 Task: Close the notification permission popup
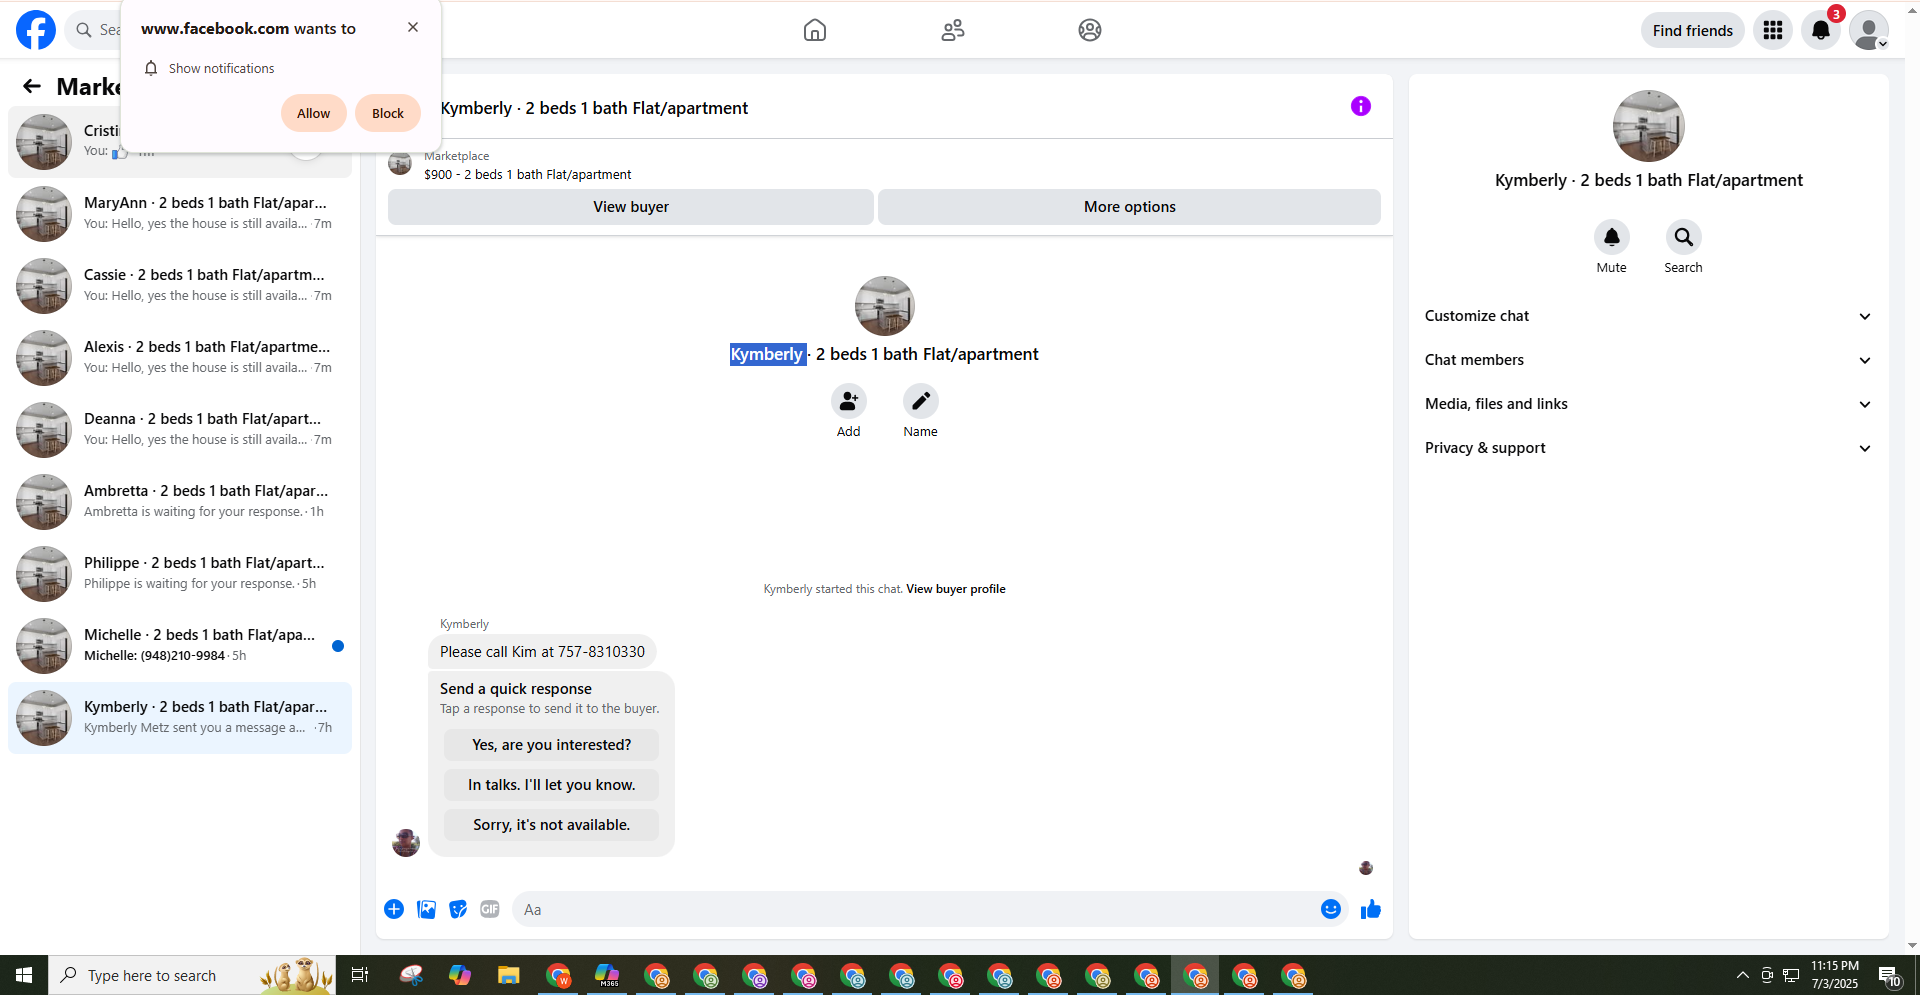413,27
